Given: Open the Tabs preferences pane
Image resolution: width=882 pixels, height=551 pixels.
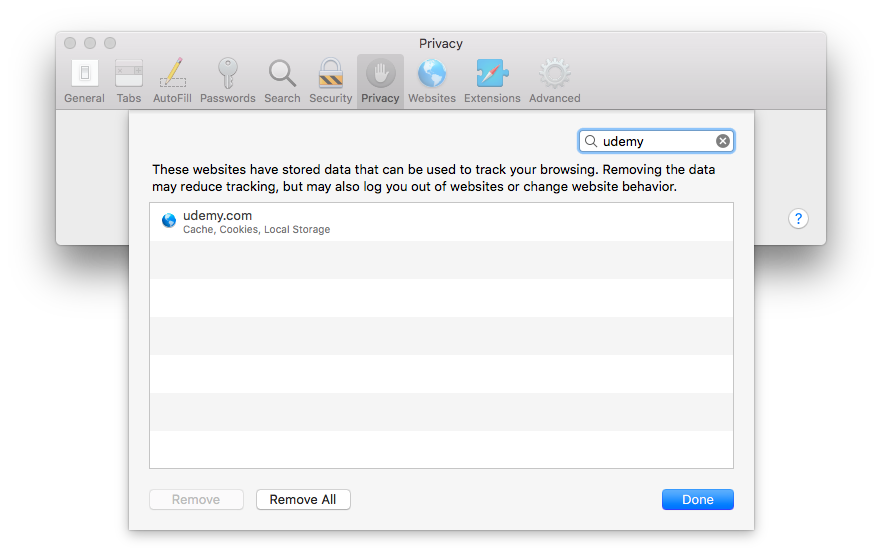Looking at the screenshot, I should 129,81.
